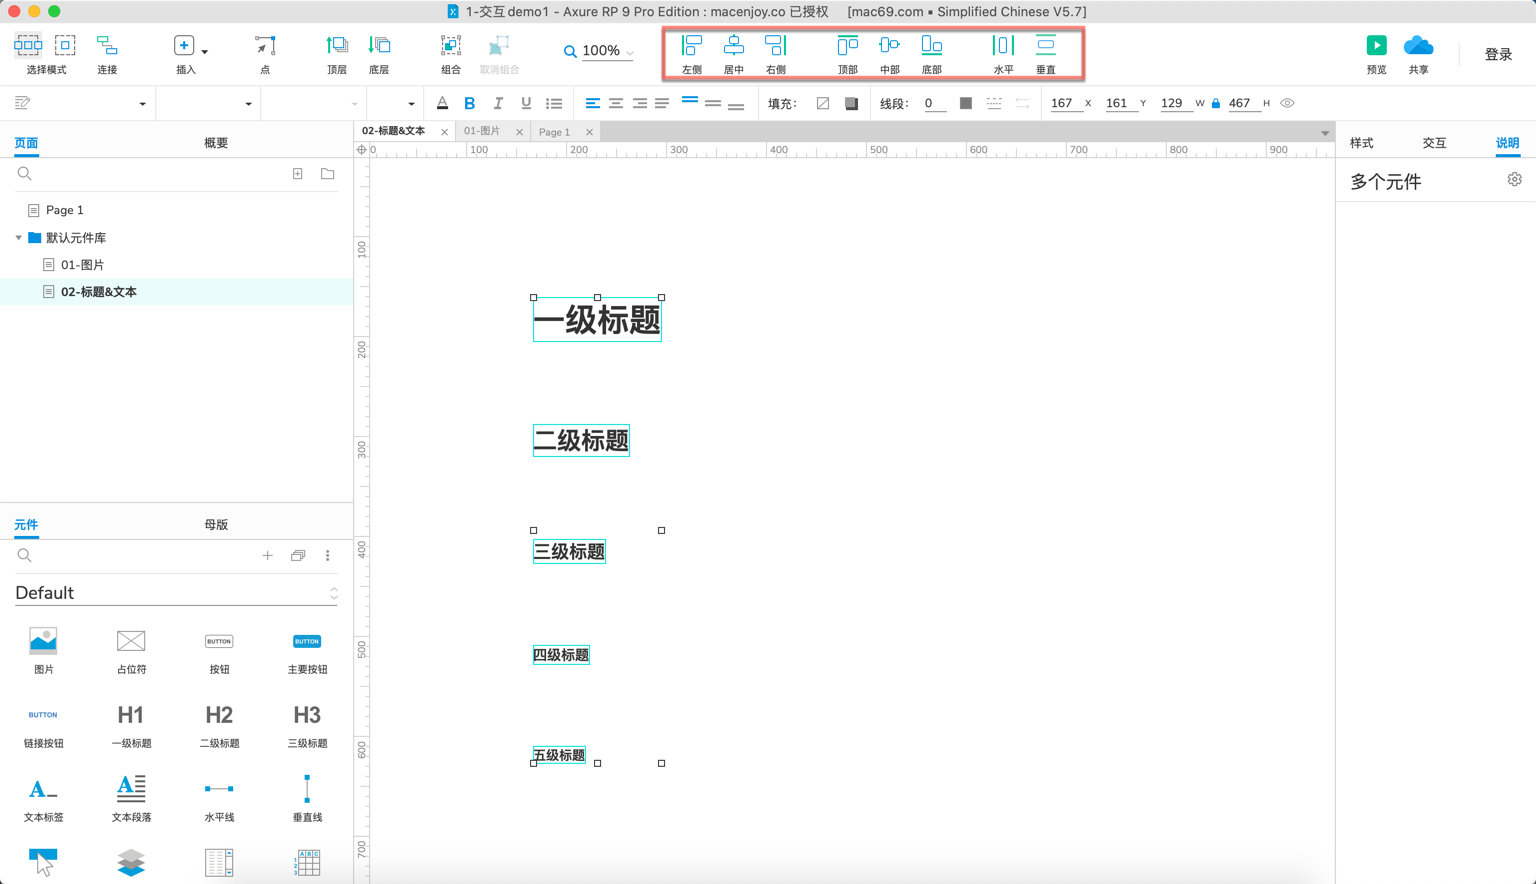The width and height of the screenshot is (1536, 884).
Task: Close the 02-标题&文本 tab
Action: [445, 132]
